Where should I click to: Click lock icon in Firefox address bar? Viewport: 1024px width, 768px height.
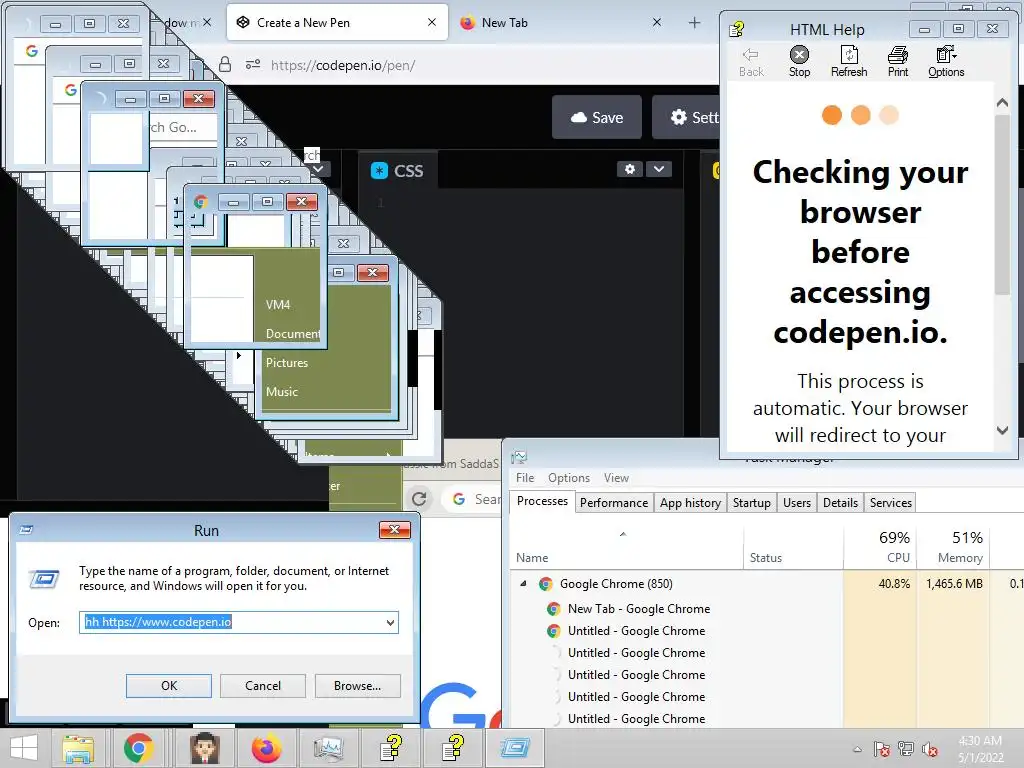pyautogui.click(x=225, y=64)
